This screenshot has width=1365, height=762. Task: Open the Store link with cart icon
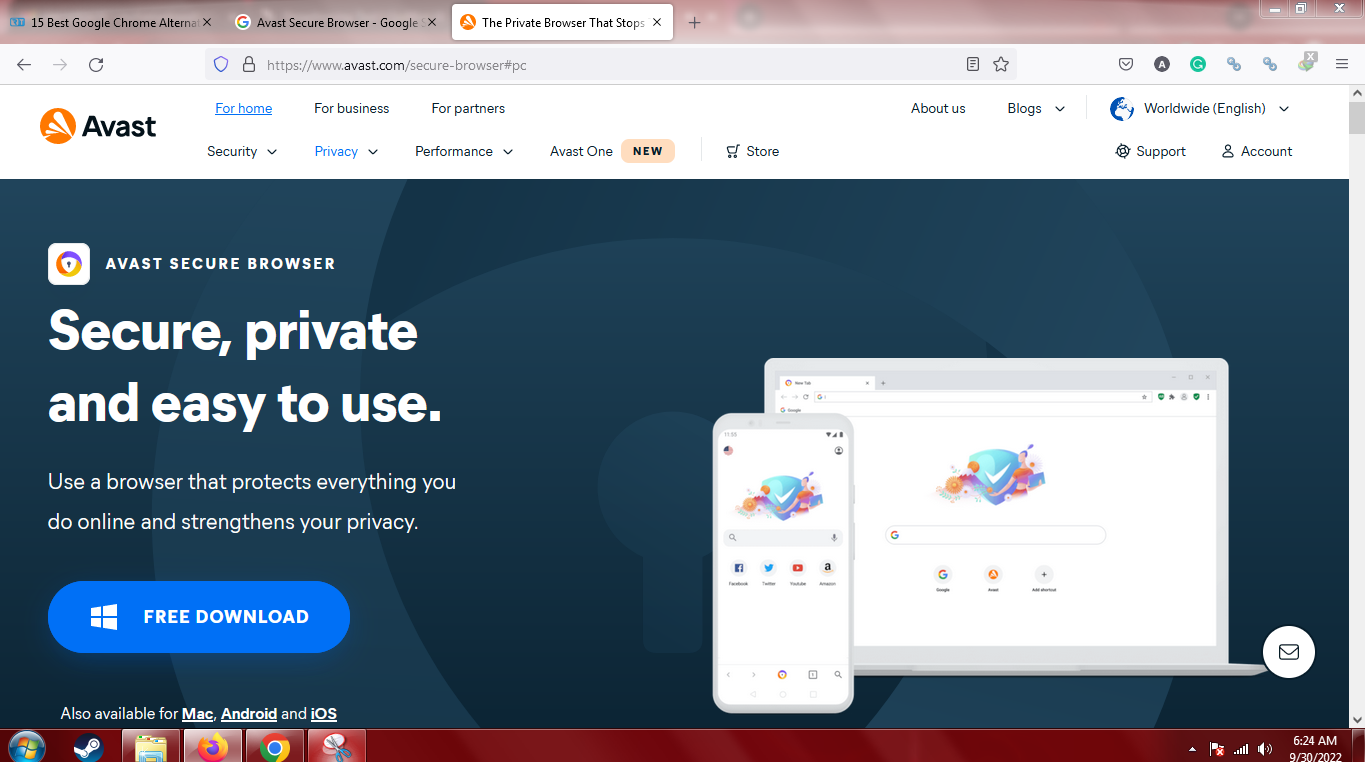click(x=752, y=151)
